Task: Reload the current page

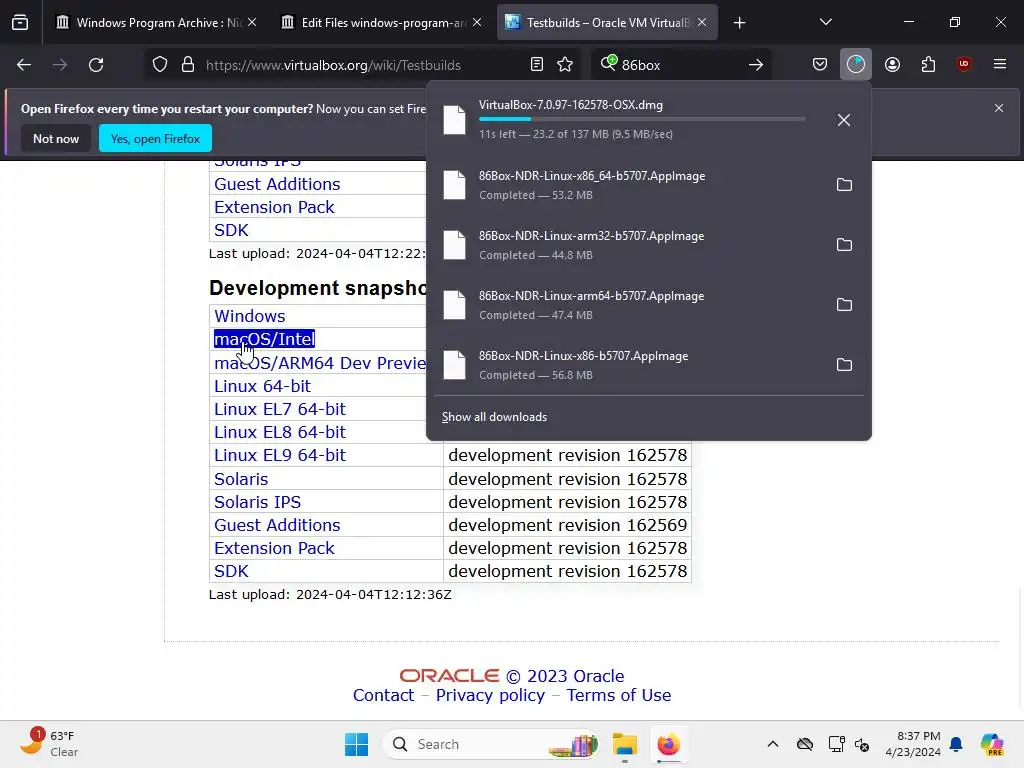Action: 96,65
